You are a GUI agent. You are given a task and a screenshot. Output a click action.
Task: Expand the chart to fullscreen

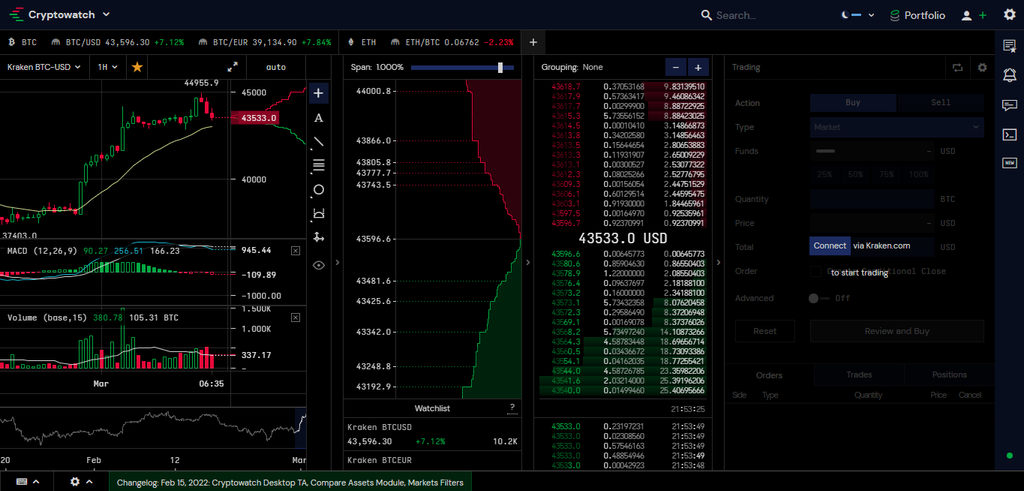[x=232, y=67]
